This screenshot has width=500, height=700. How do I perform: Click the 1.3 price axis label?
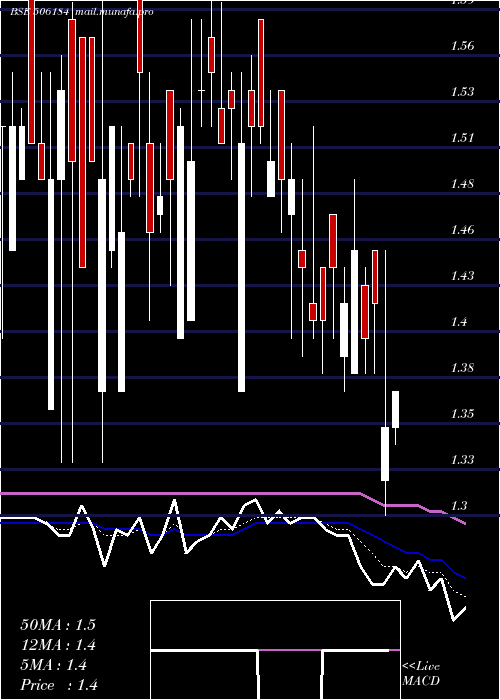point(459,505)
